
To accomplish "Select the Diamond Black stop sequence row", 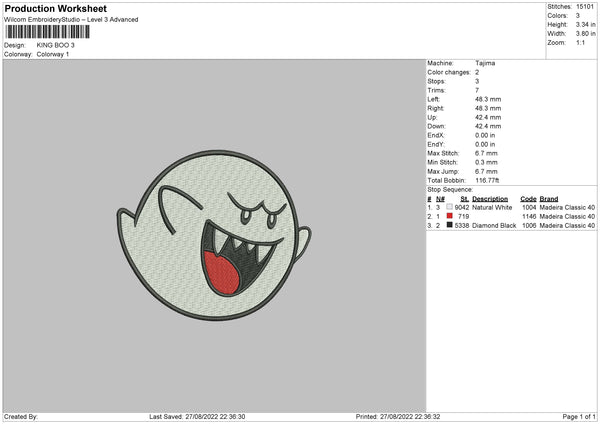I will tap(510, 225).
